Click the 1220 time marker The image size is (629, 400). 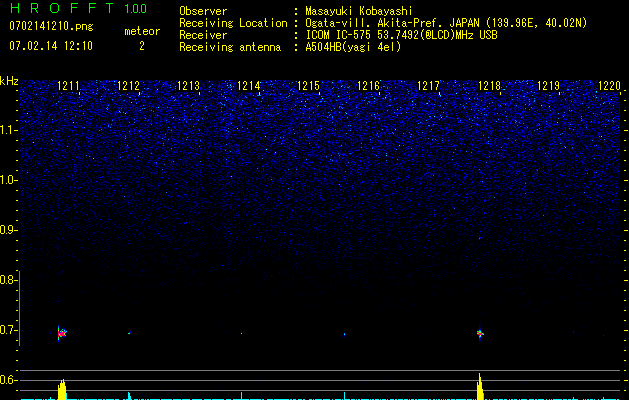[x=609, y=86]
